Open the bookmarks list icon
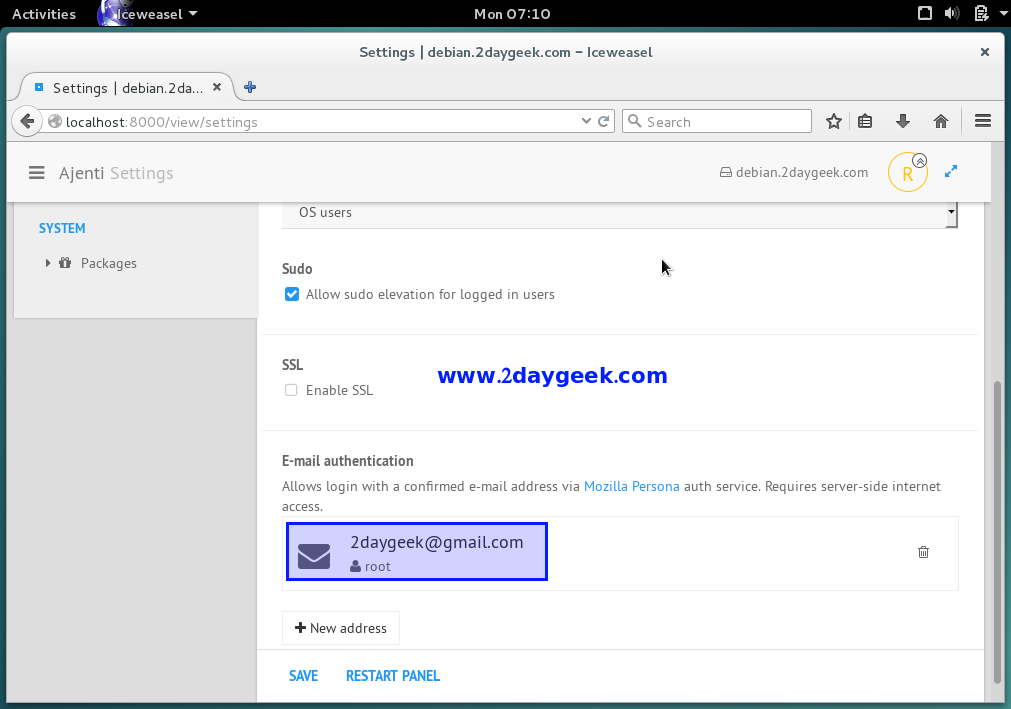The height and width of the screenshot is (709, 1011). (865, 121)
